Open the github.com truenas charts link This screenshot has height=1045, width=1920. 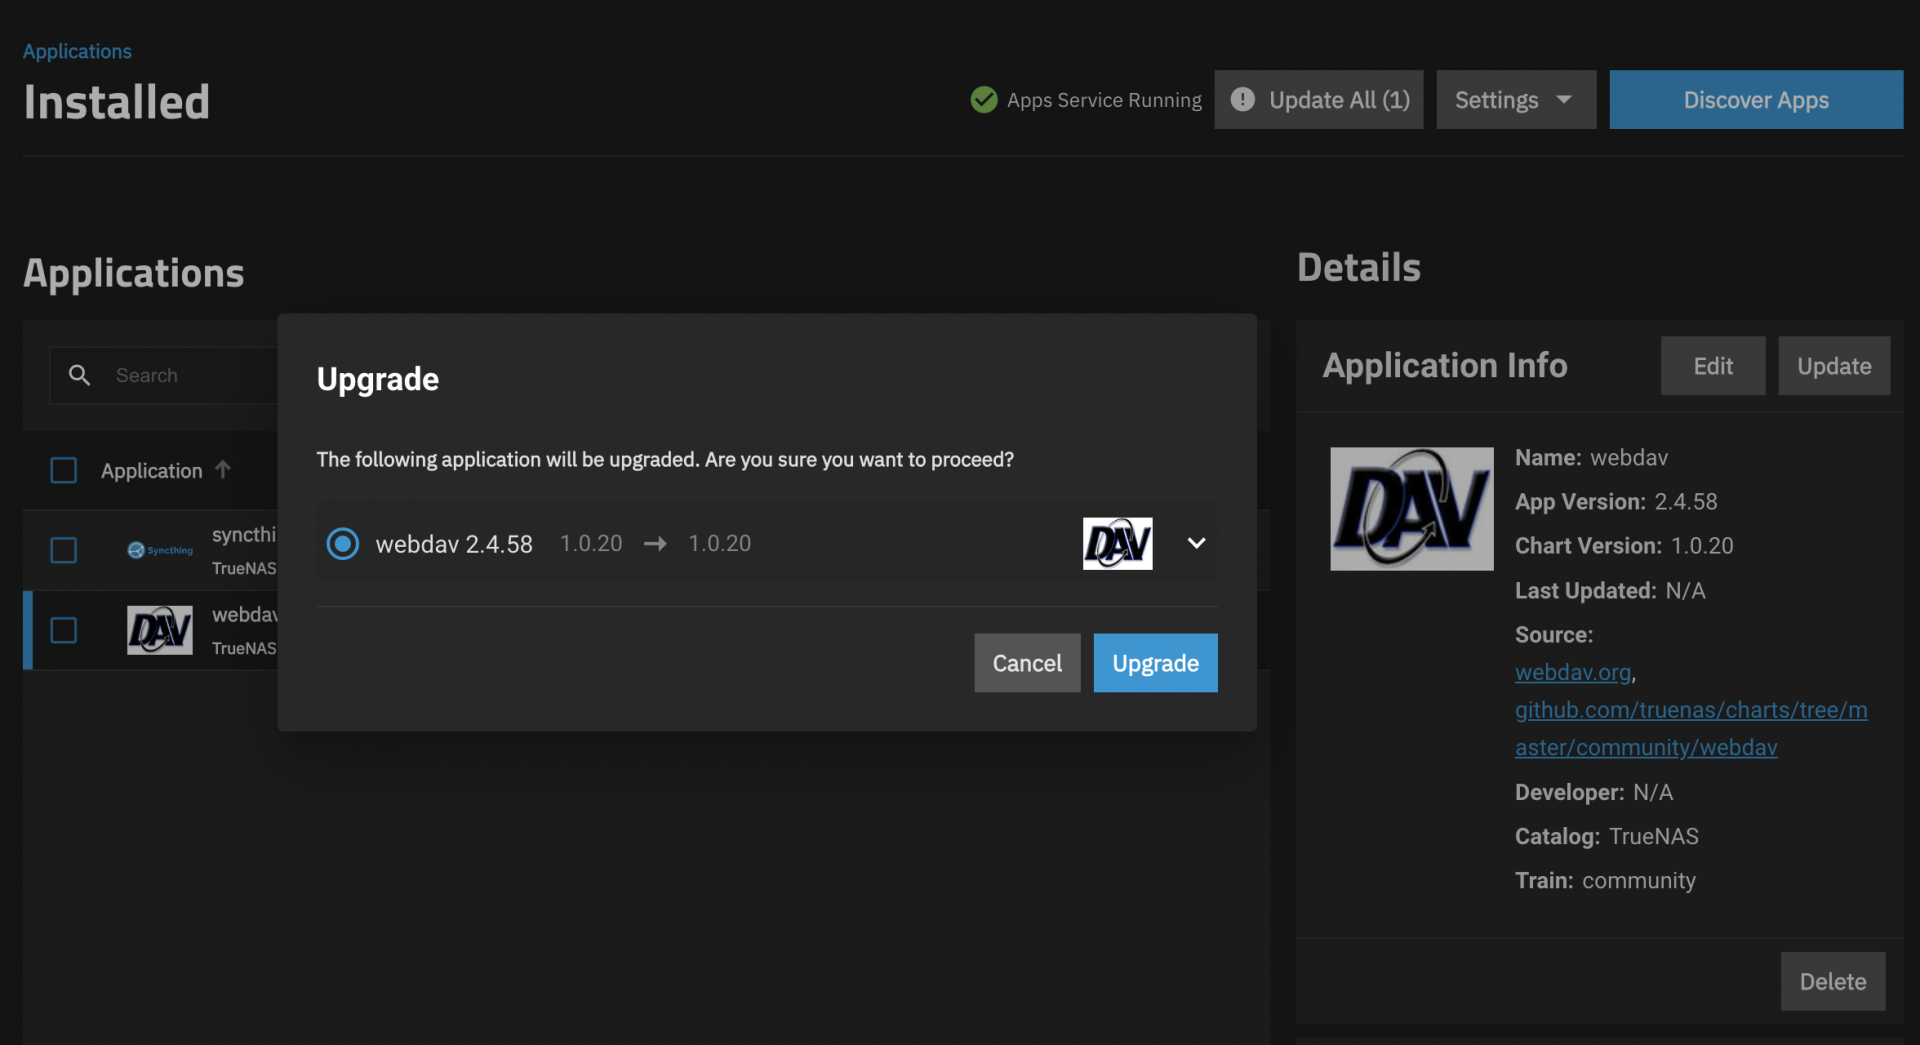pyautogui.click(x=1691, y=728)
